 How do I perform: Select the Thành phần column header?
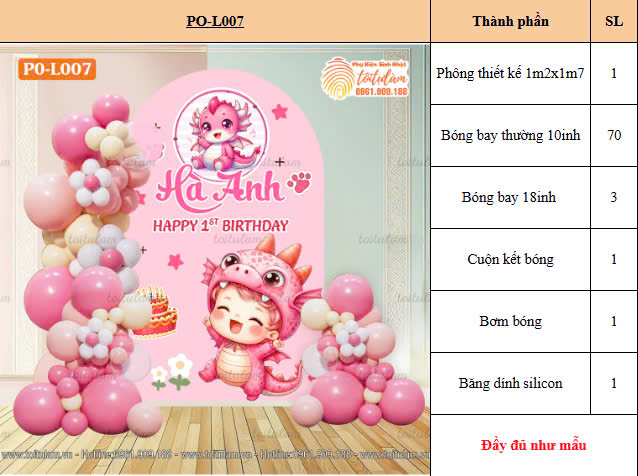[510, 21]
